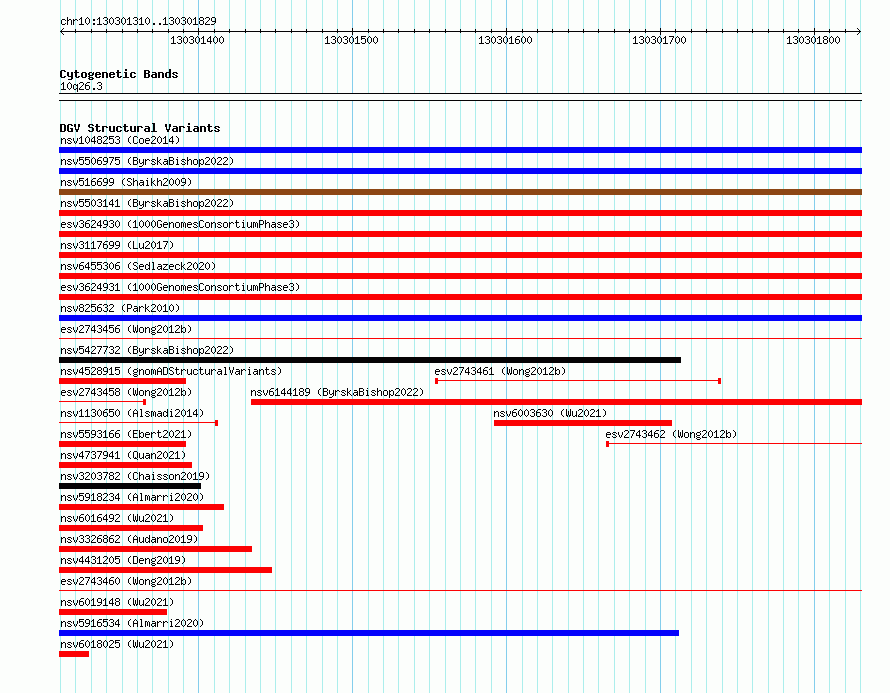
Task: Click the nsv1048253 (Coe2014) variant label
Action: click(x=120, y=140)
